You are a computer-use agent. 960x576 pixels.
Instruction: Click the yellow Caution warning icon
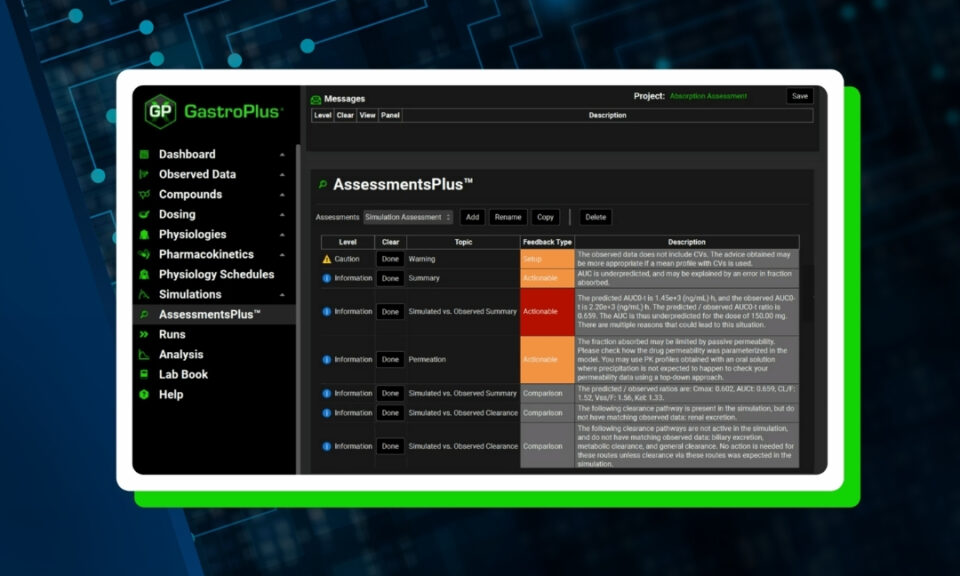327,259
